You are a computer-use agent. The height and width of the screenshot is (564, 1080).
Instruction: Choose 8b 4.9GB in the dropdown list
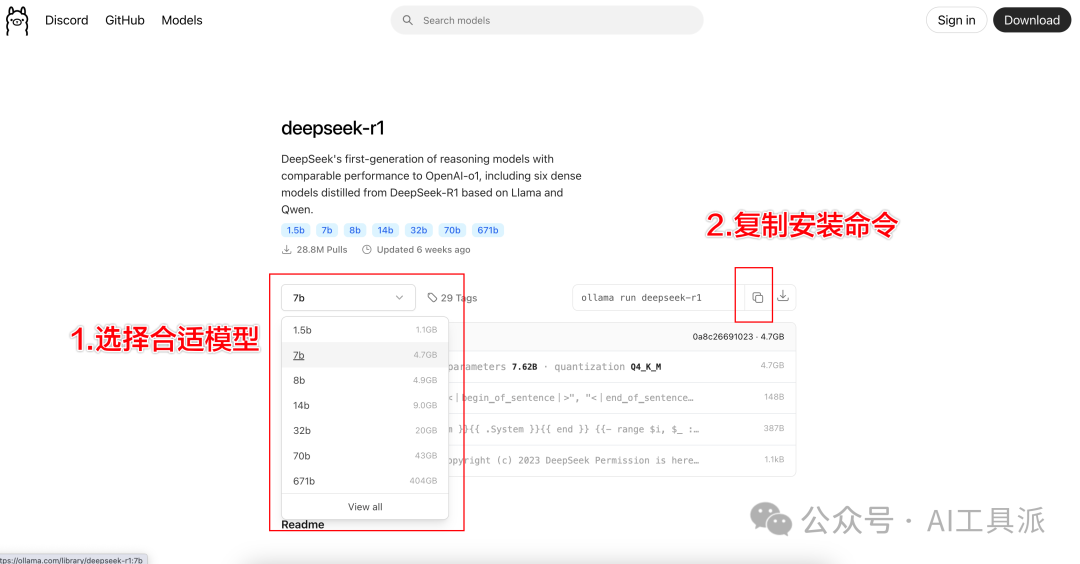coord(365,380)
